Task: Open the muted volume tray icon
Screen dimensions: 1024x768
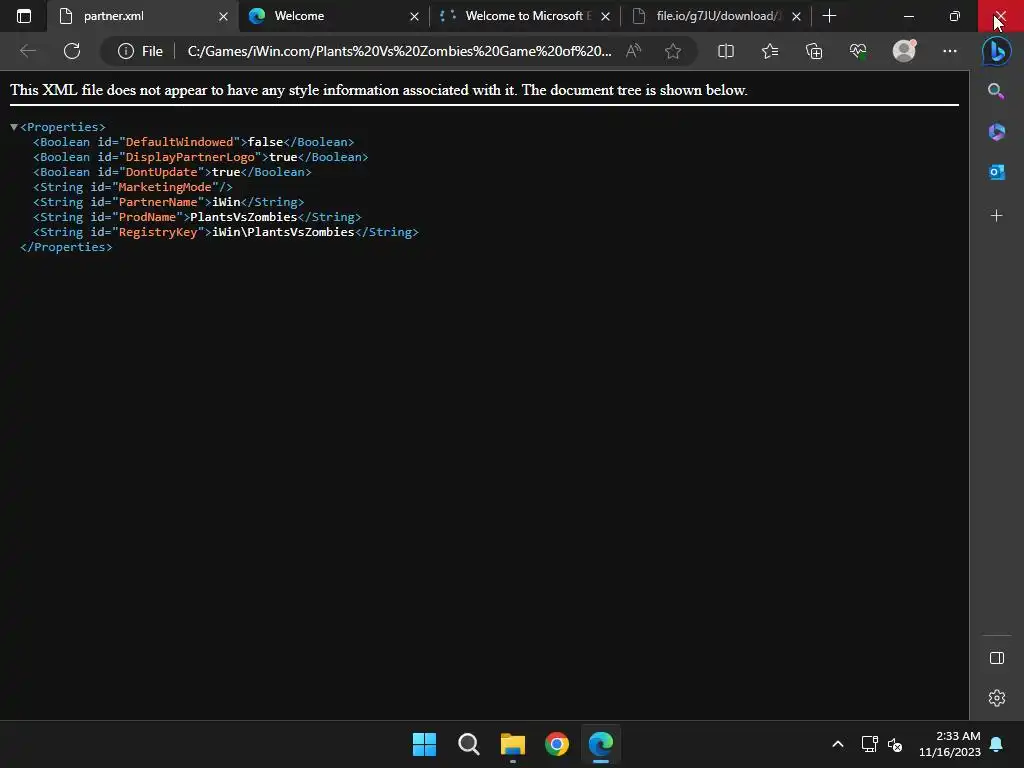Action: coord(895,744)
